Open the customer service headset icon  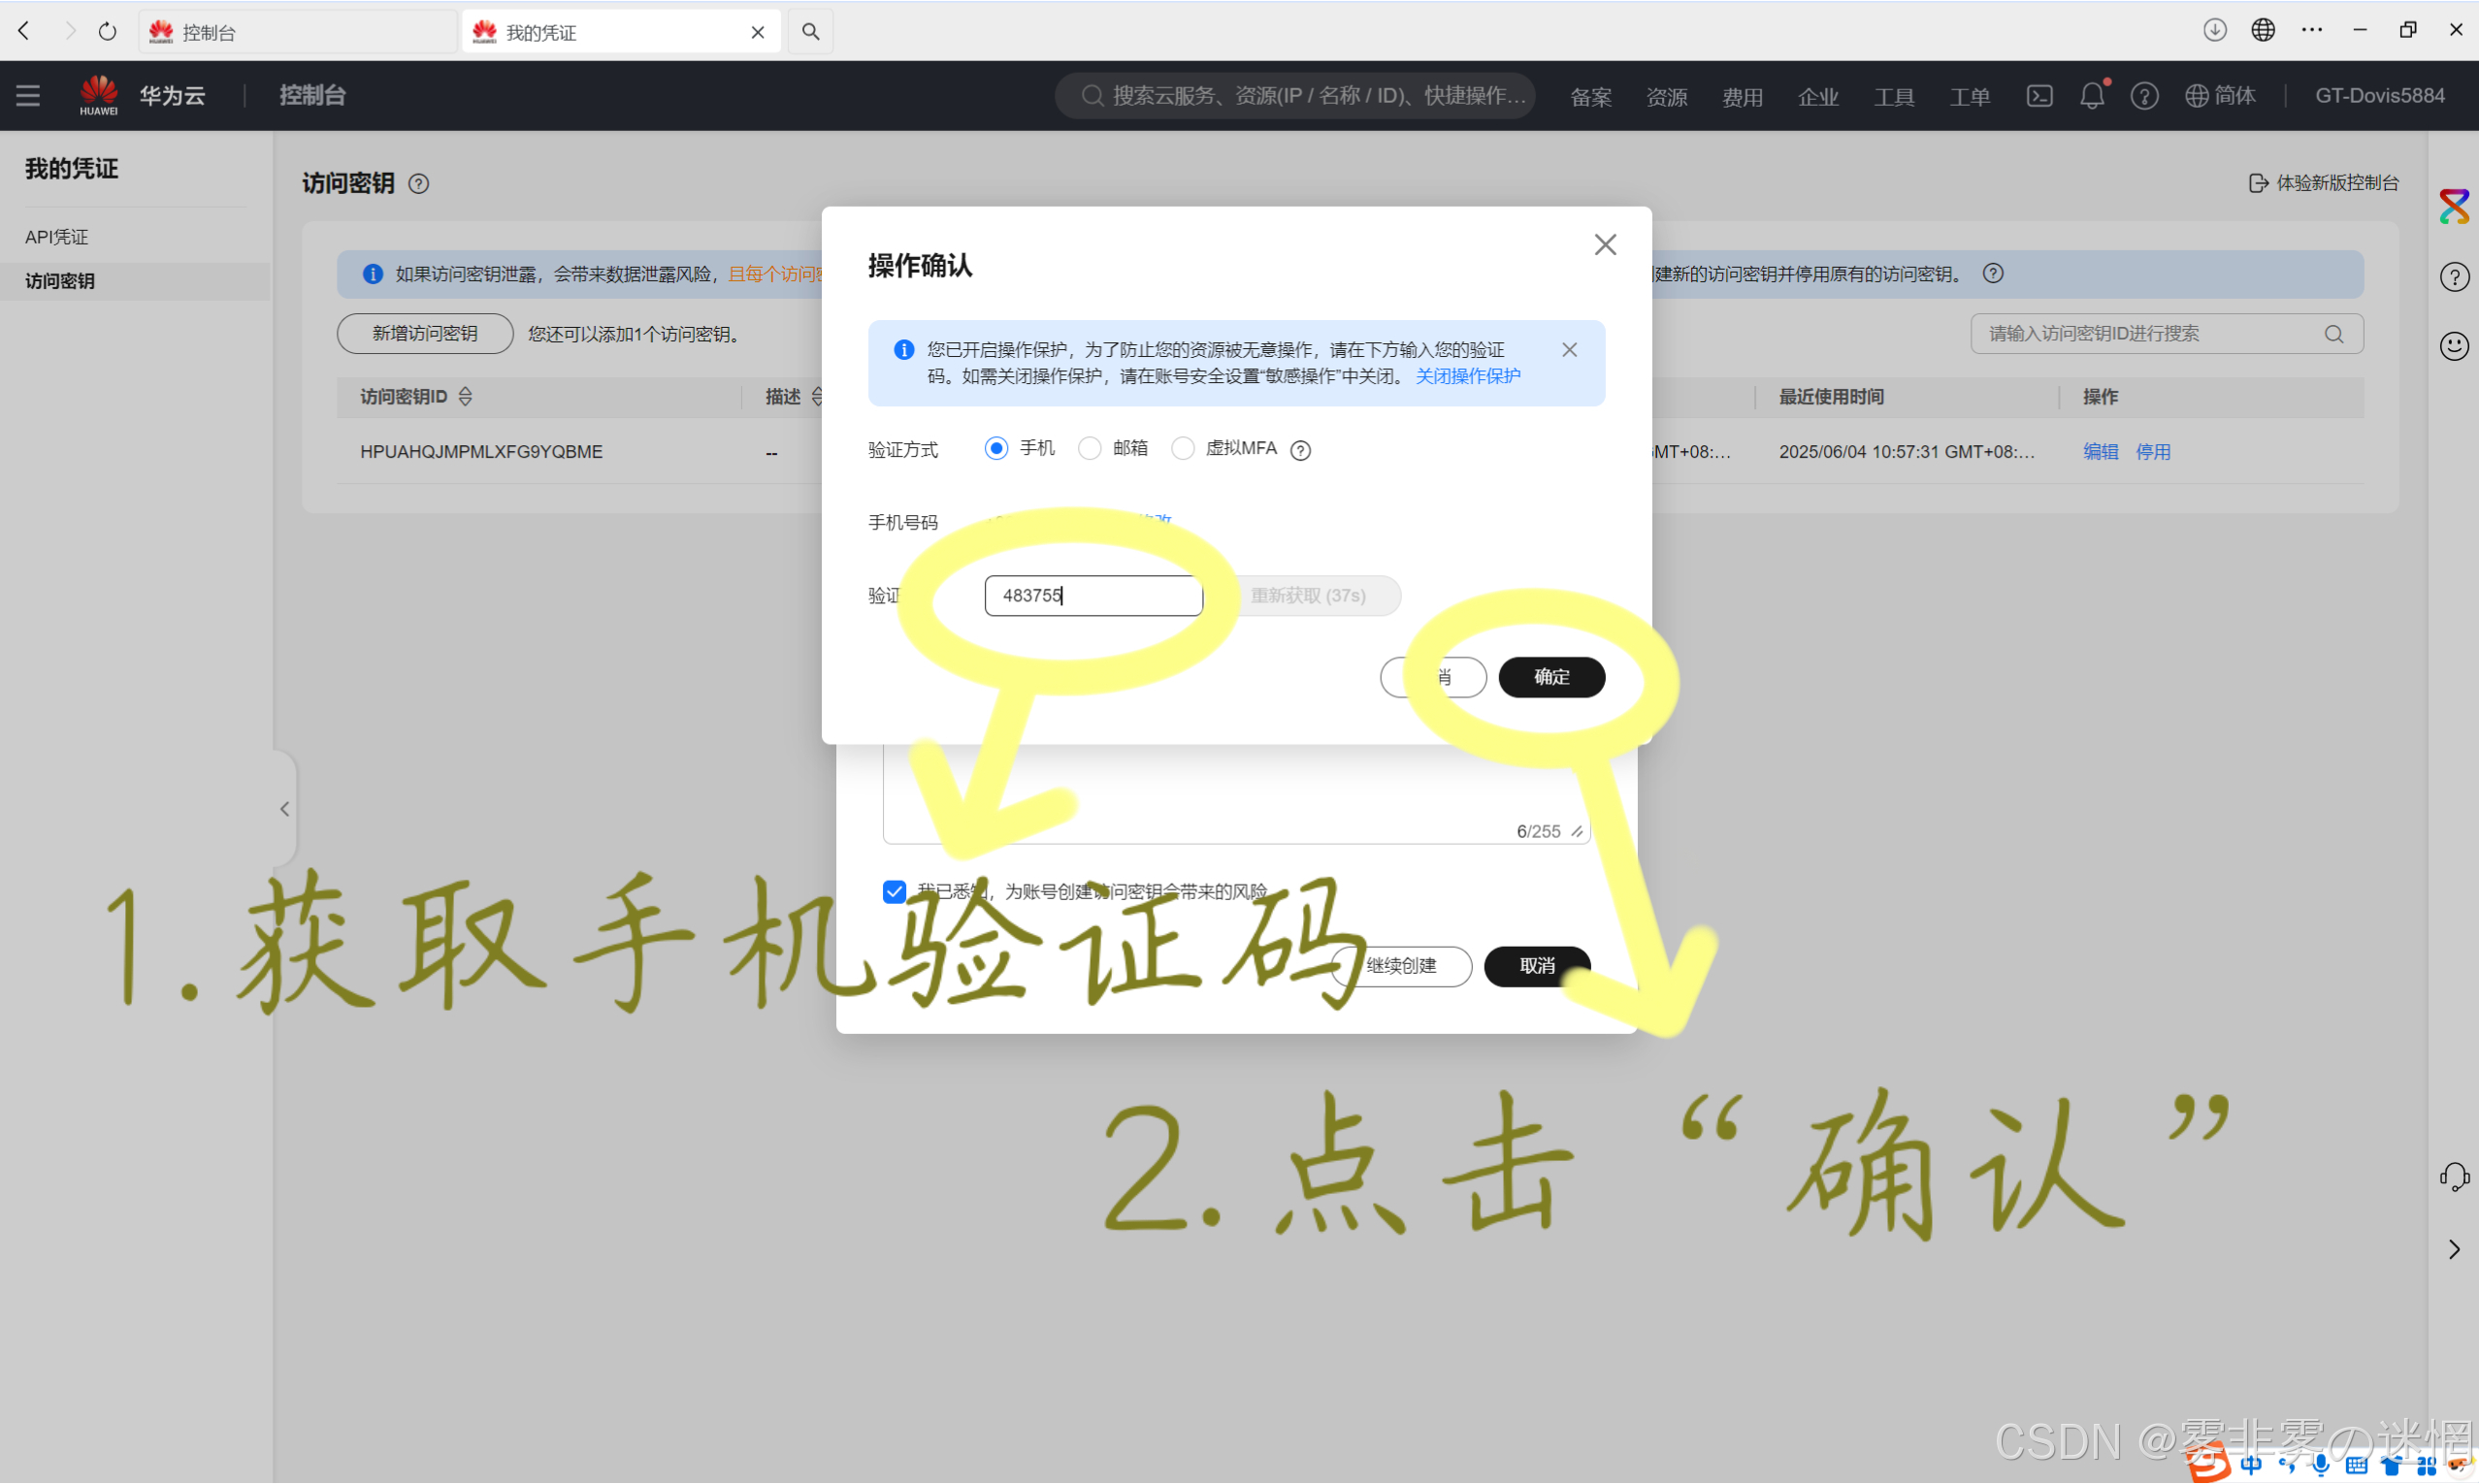pos(2453,1177)
